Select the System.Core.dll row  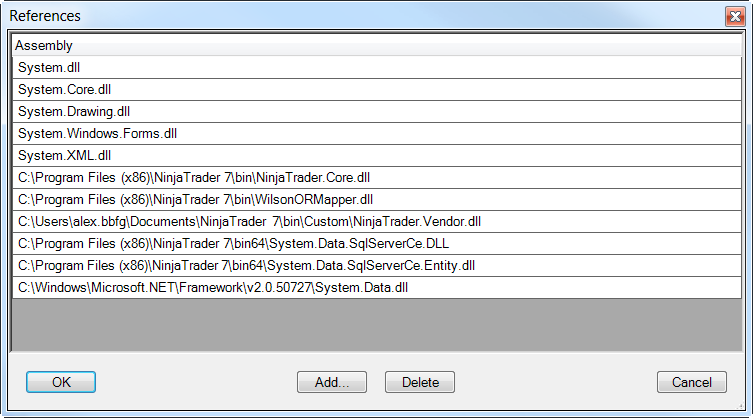(377, 90)
